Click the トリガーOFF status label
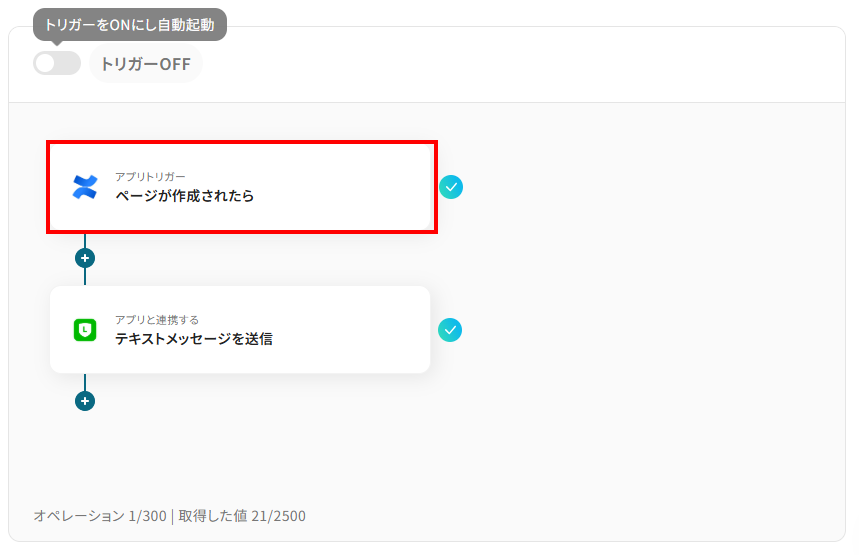 146,64
